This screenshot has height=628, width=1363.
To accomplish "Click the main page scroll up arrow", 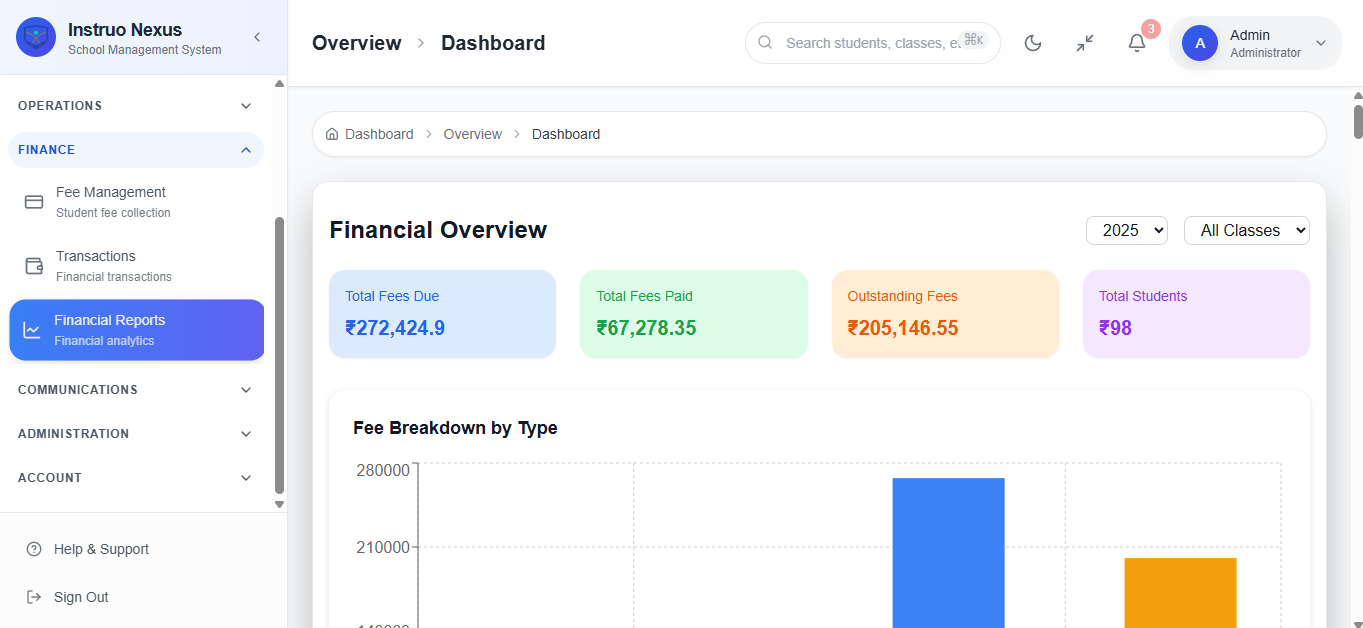I will 1358,96.
